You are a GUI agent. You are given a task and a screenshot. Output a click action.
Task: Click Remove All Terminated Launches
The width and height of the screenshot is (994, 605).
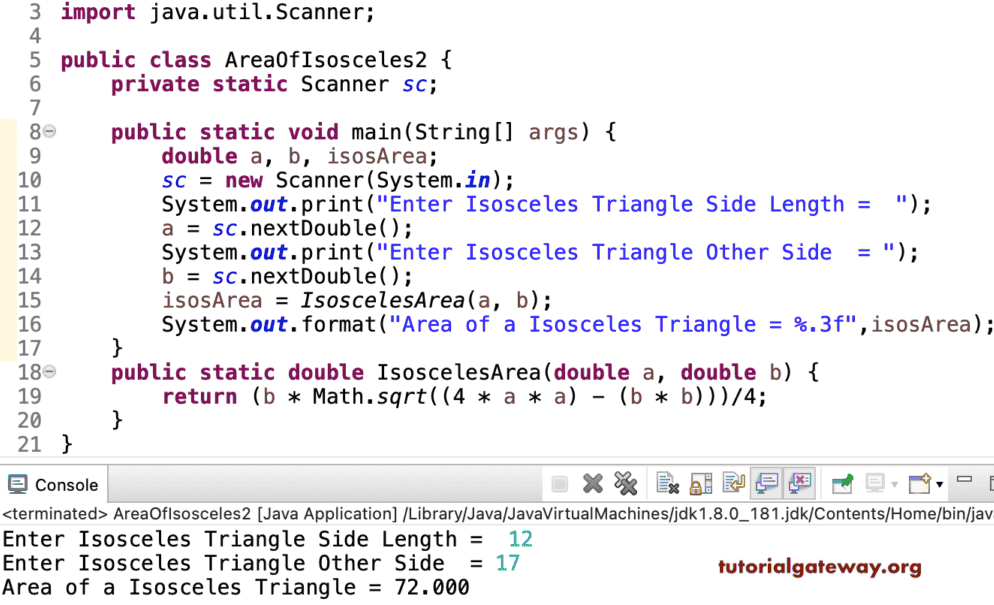(x=627, y=483)
